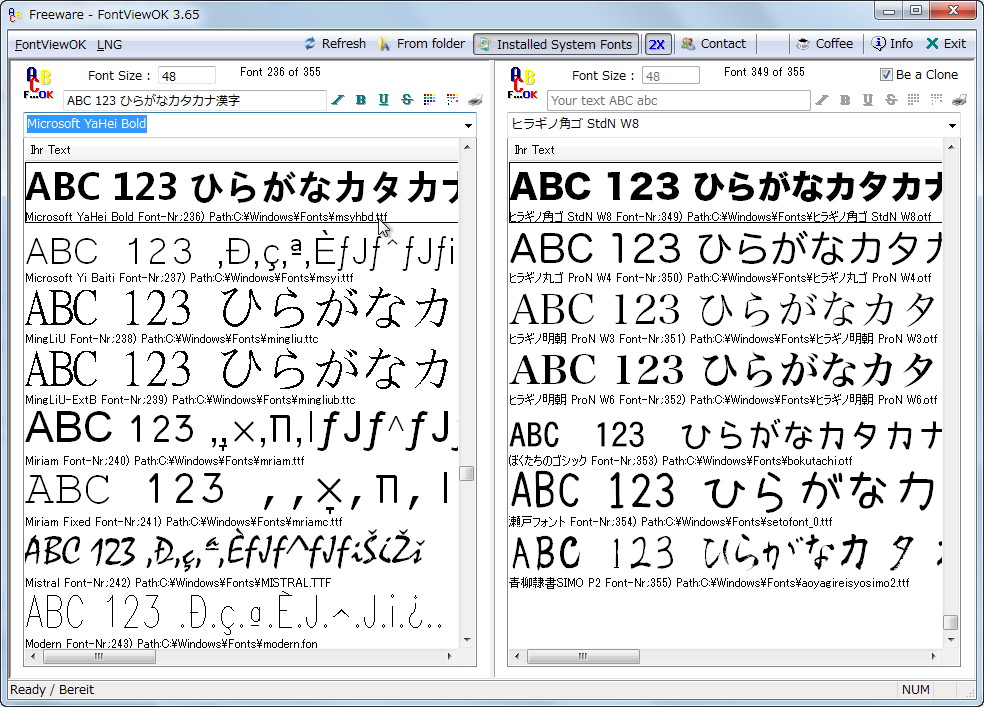This screenshot has height=707, width=984.
Task: Apply strikethrough in the right panel
Action: (890, 100)
